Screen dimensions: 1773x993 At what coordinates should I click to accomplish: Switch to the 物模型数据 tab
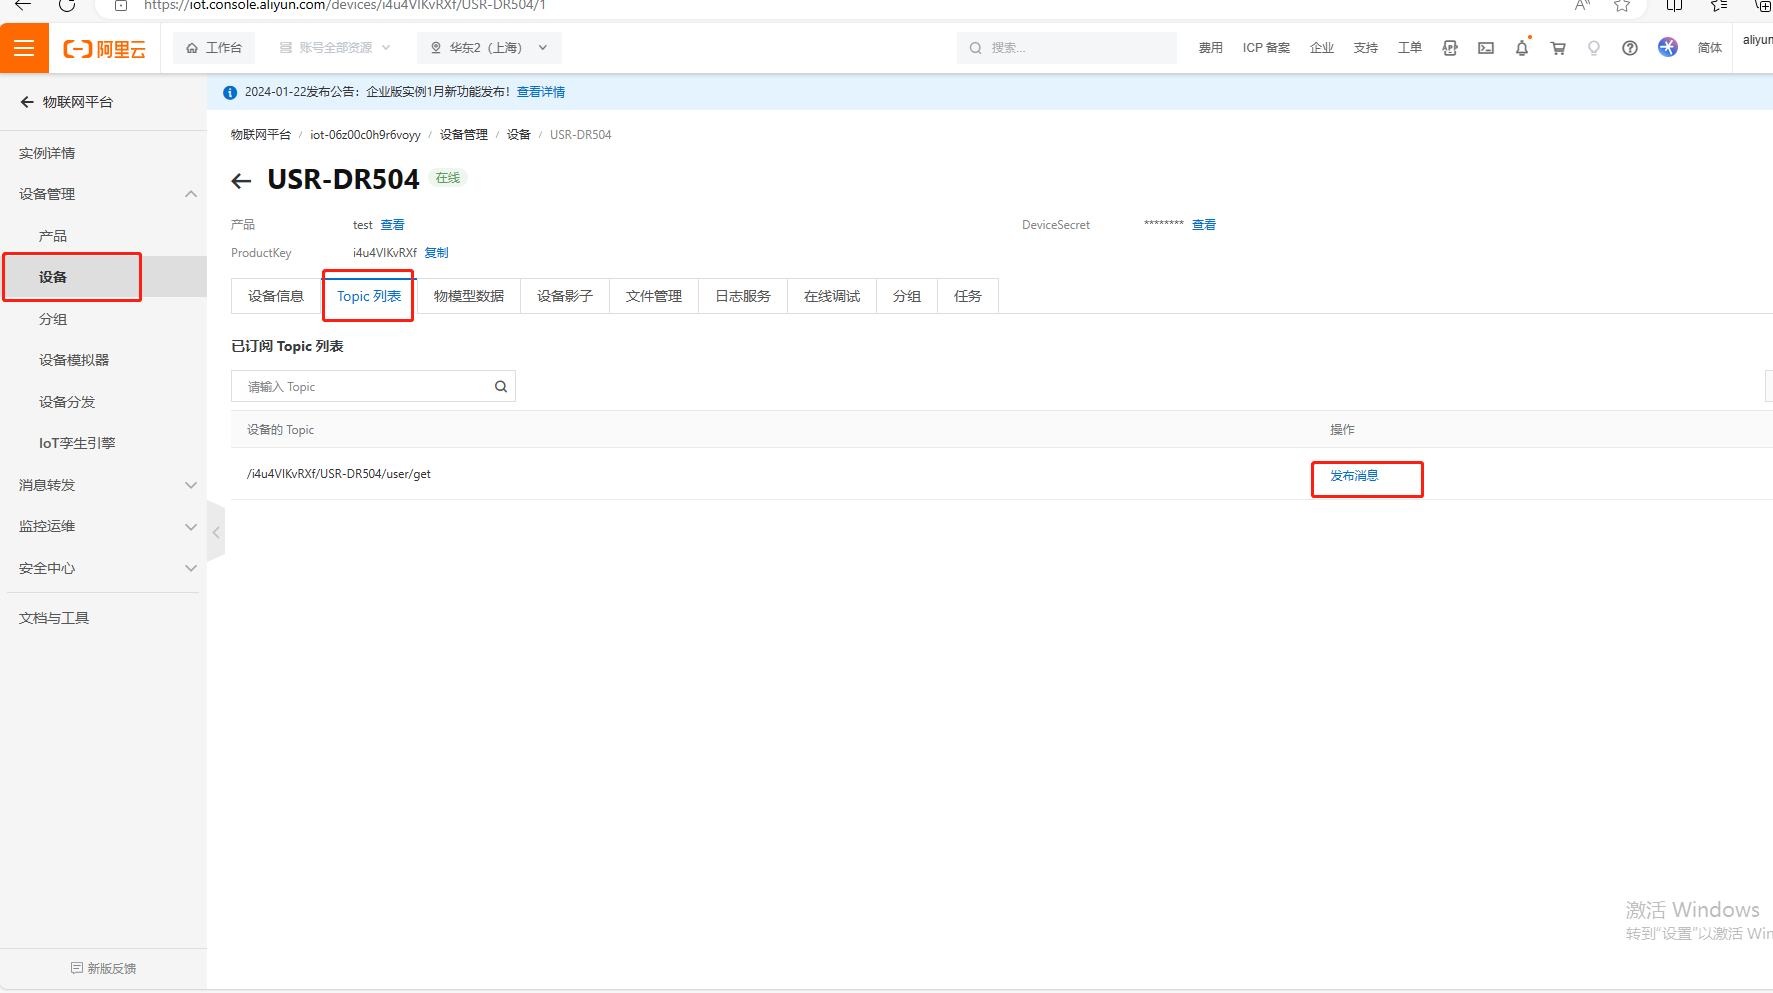tap(468, 297)
